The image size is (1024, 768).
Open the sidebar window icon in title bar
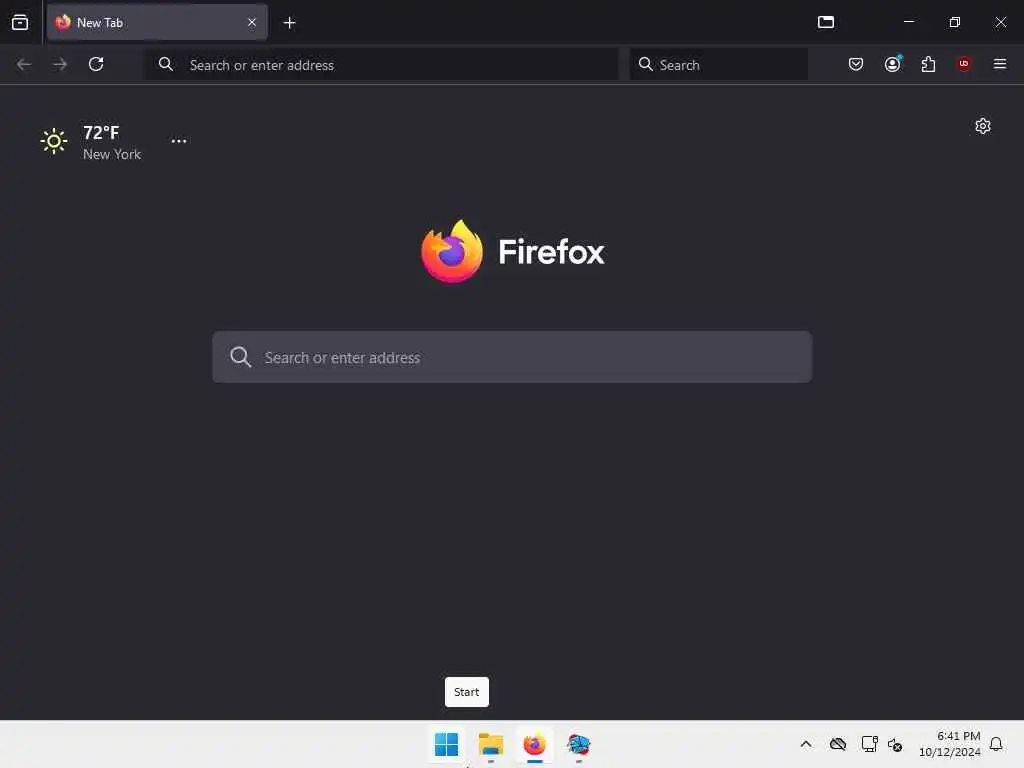826,22
